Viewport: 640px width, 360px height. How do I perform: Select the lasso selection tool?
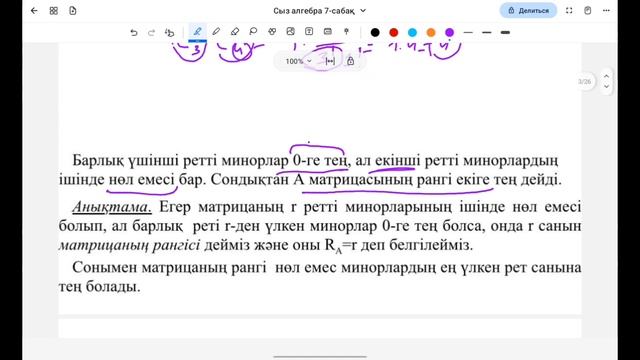[253, 31]
